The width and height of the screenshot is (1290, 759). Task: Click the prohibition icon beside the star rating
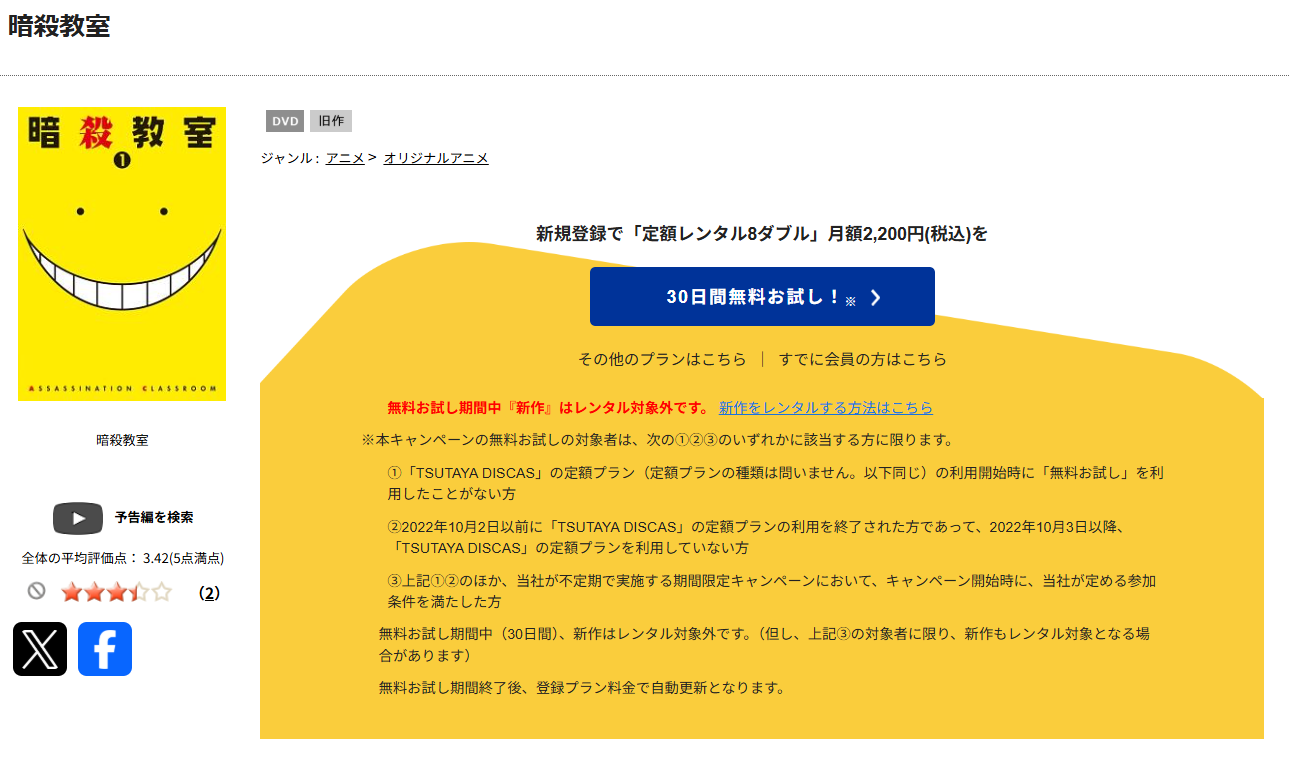pyautogui.click(x=36, y=591)
